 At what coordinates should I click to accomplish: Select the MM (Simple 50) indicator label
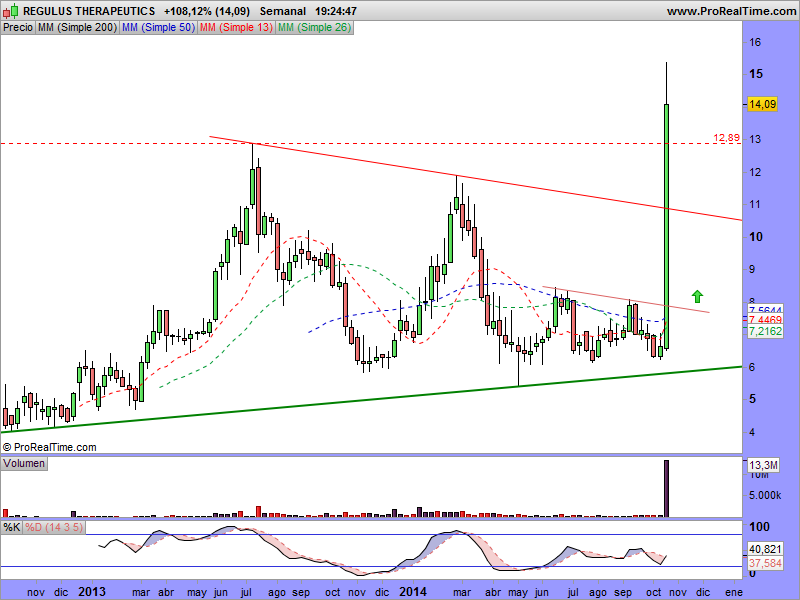point(158,28)
